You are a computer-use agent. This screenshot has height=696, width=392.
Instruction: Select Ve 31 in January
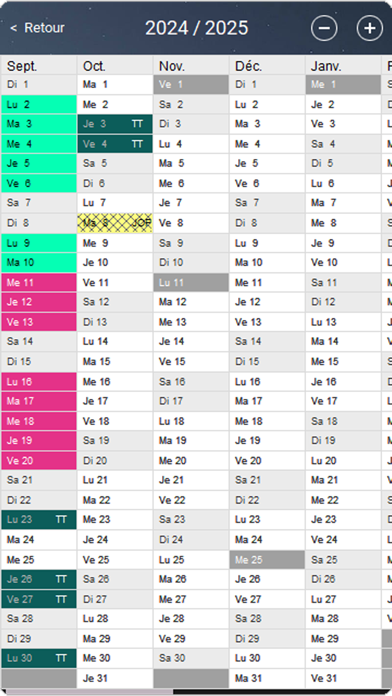[343, 678]
